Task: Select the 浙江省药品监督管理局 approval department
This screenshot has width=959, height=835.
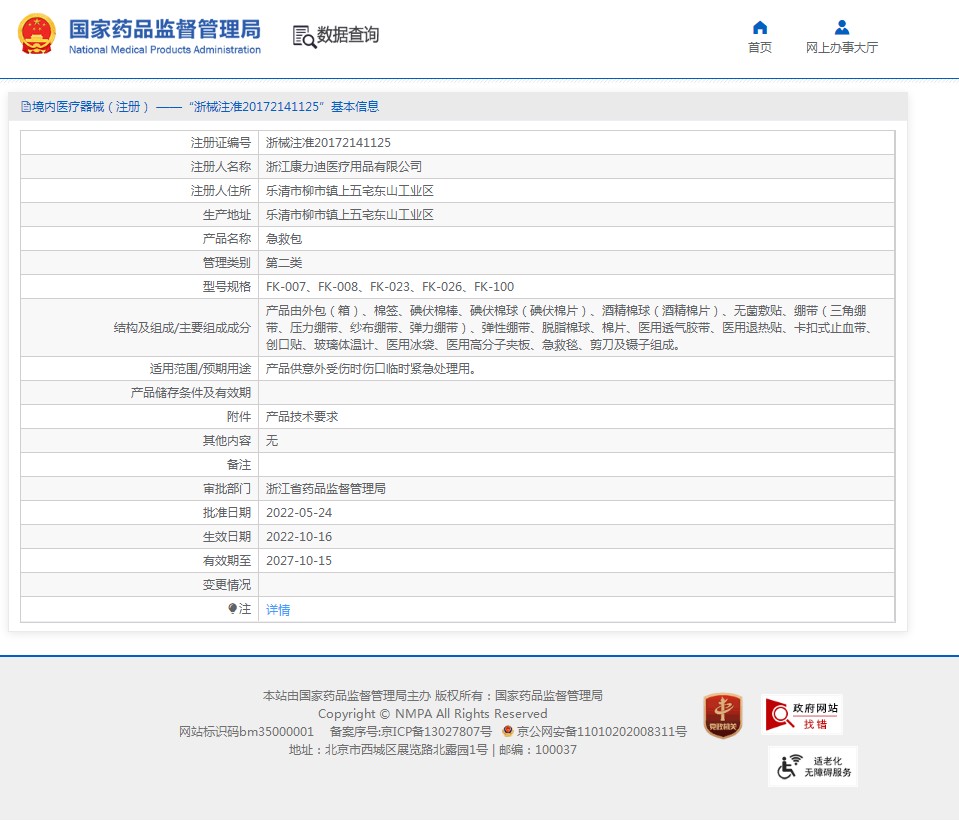Action: (x=326, y=489)
